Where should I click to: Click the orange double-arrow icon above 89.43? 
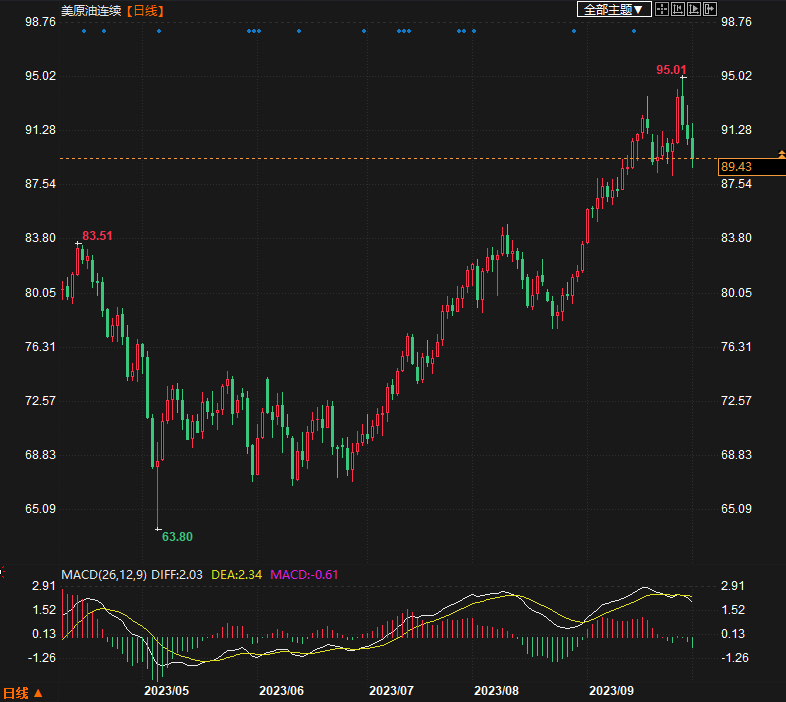(x=782, y=154)
